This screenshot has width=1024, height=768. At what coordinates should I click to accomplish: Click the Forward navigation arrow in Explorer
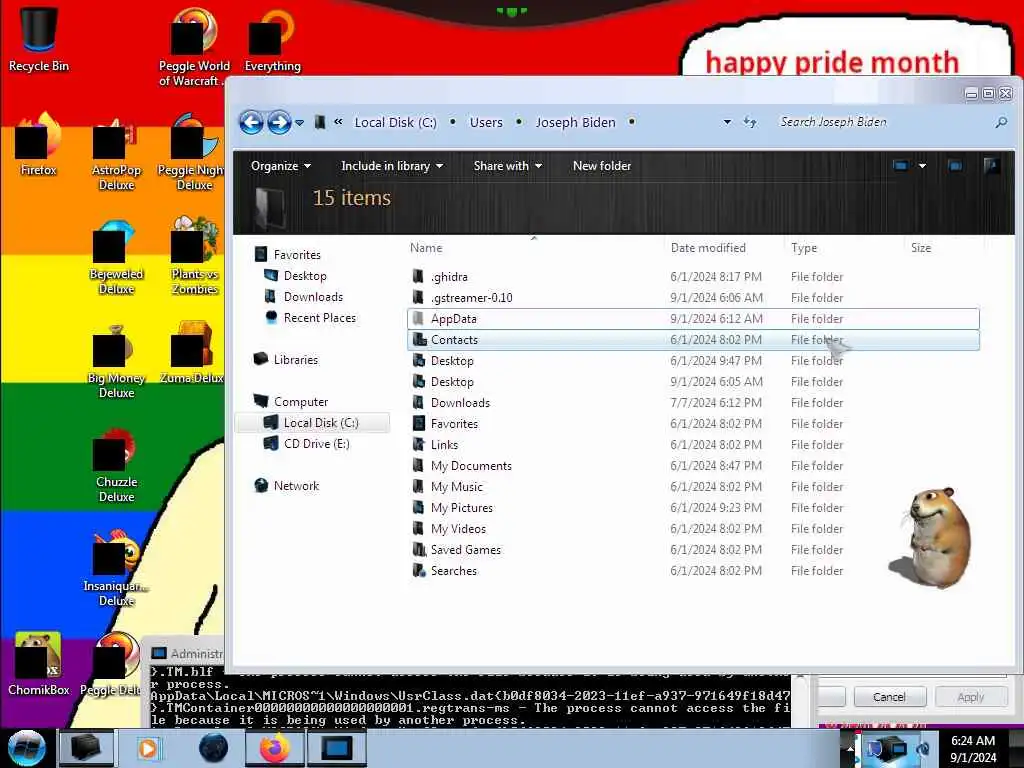pos(279,122)
